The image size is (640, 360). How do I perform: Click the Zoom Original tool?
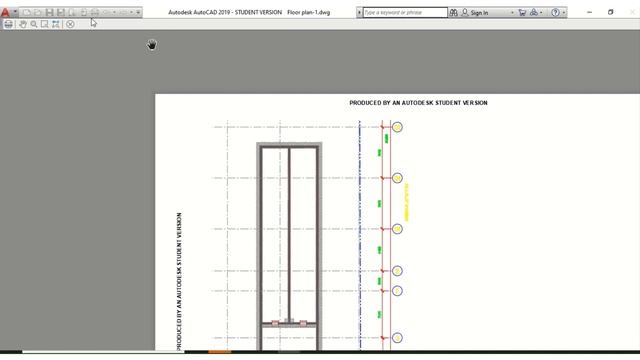56,24
